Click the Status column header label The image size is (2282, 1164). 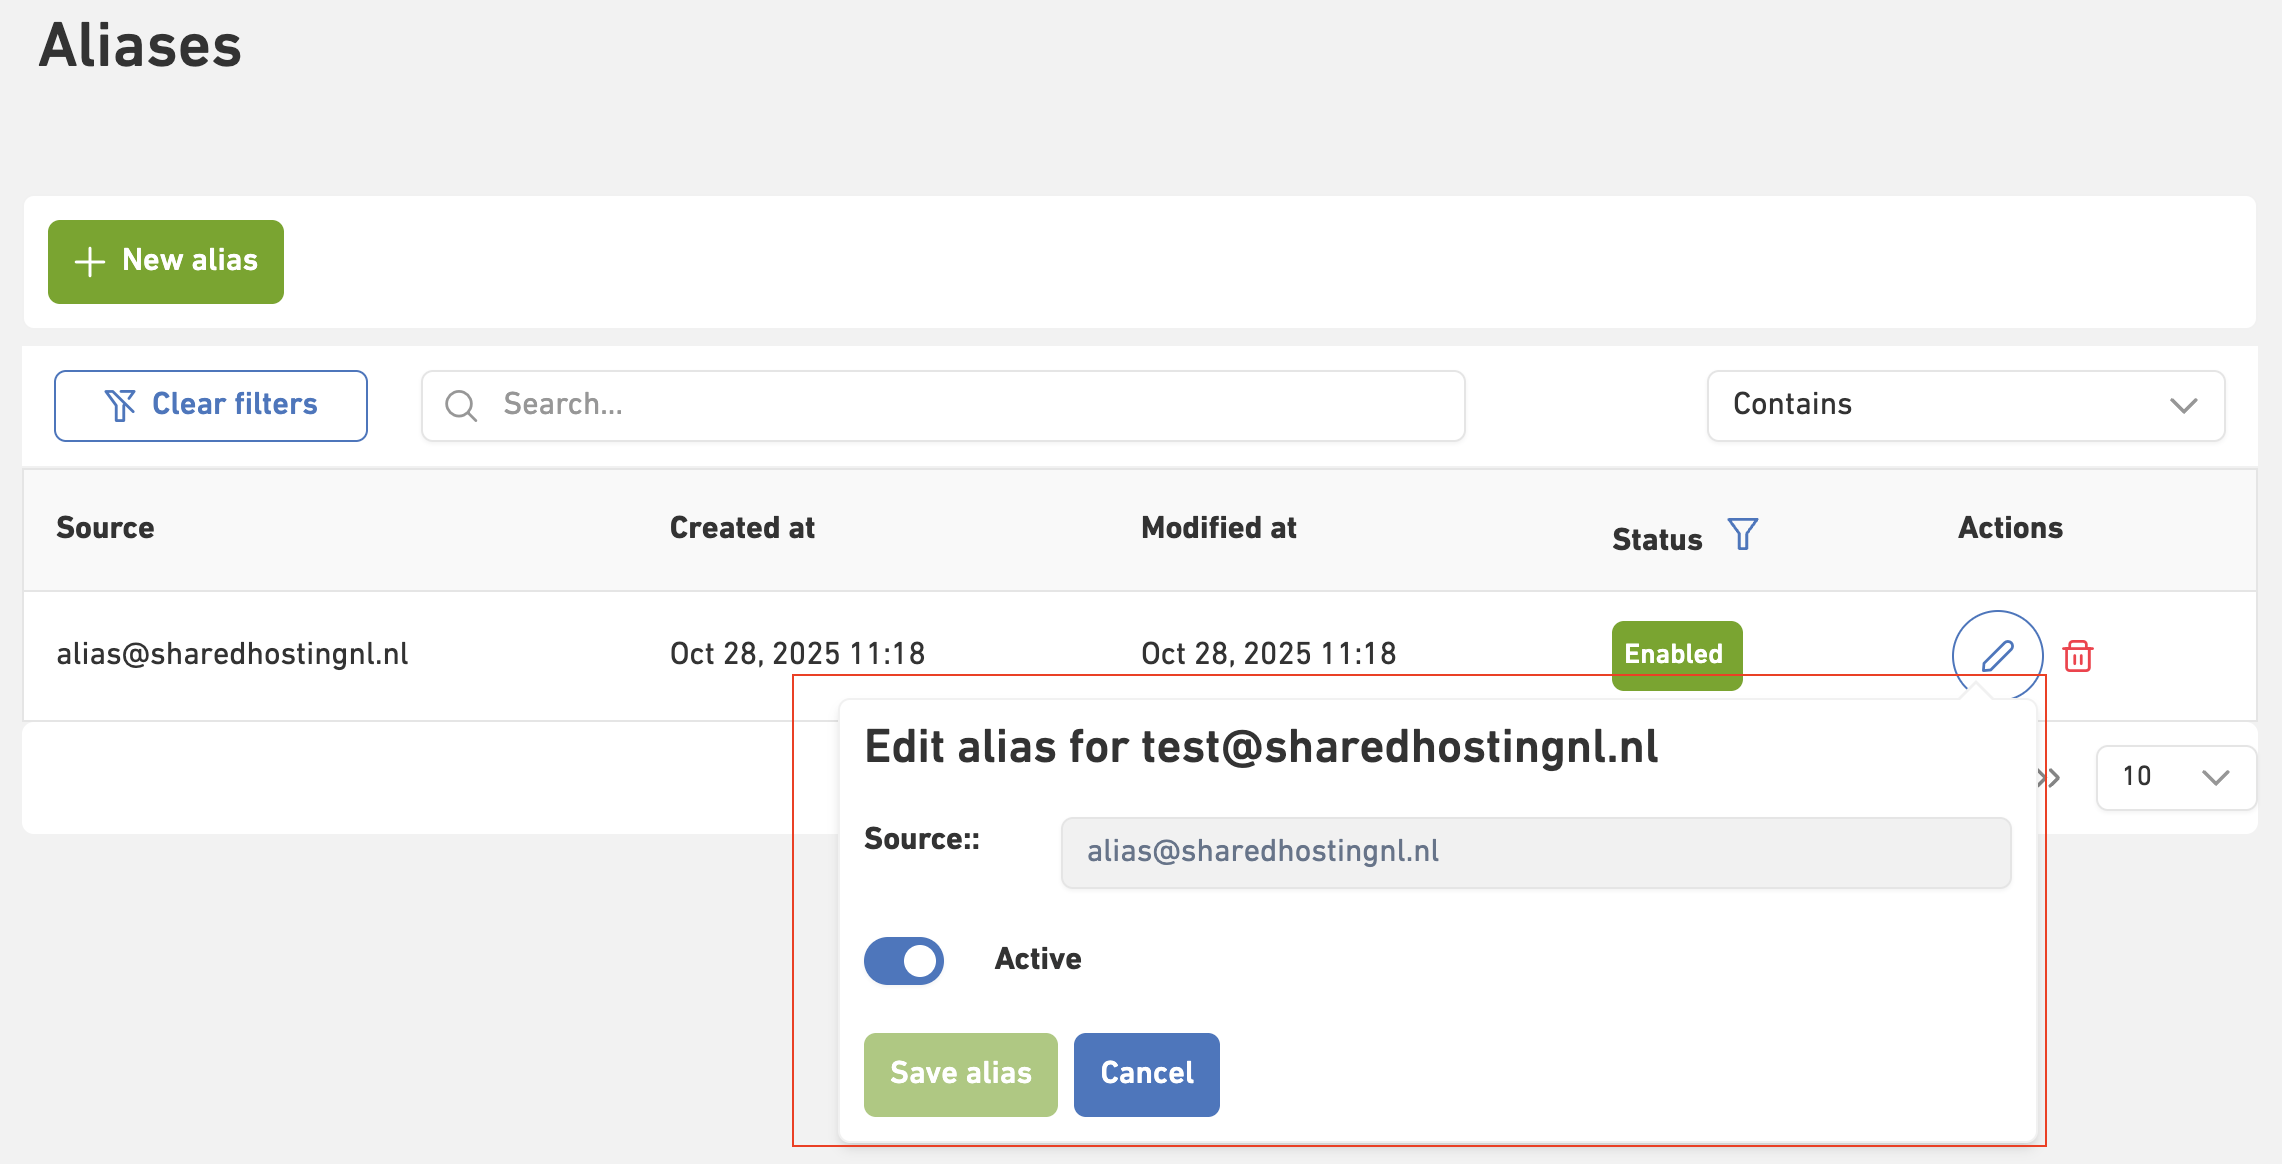pyautogui.click(x=1656, y=540)
